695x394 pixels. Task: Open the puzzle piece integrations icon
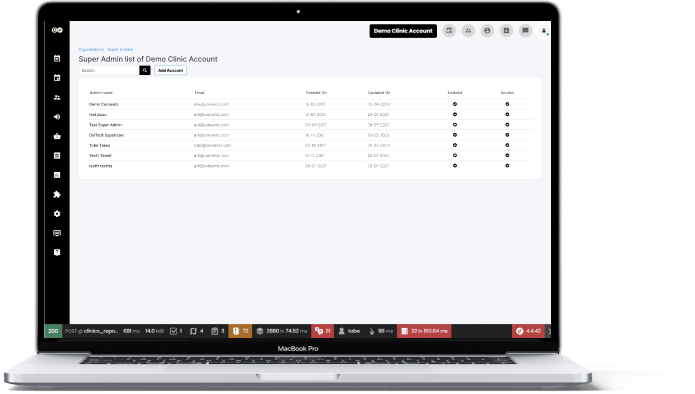(57, 195)
